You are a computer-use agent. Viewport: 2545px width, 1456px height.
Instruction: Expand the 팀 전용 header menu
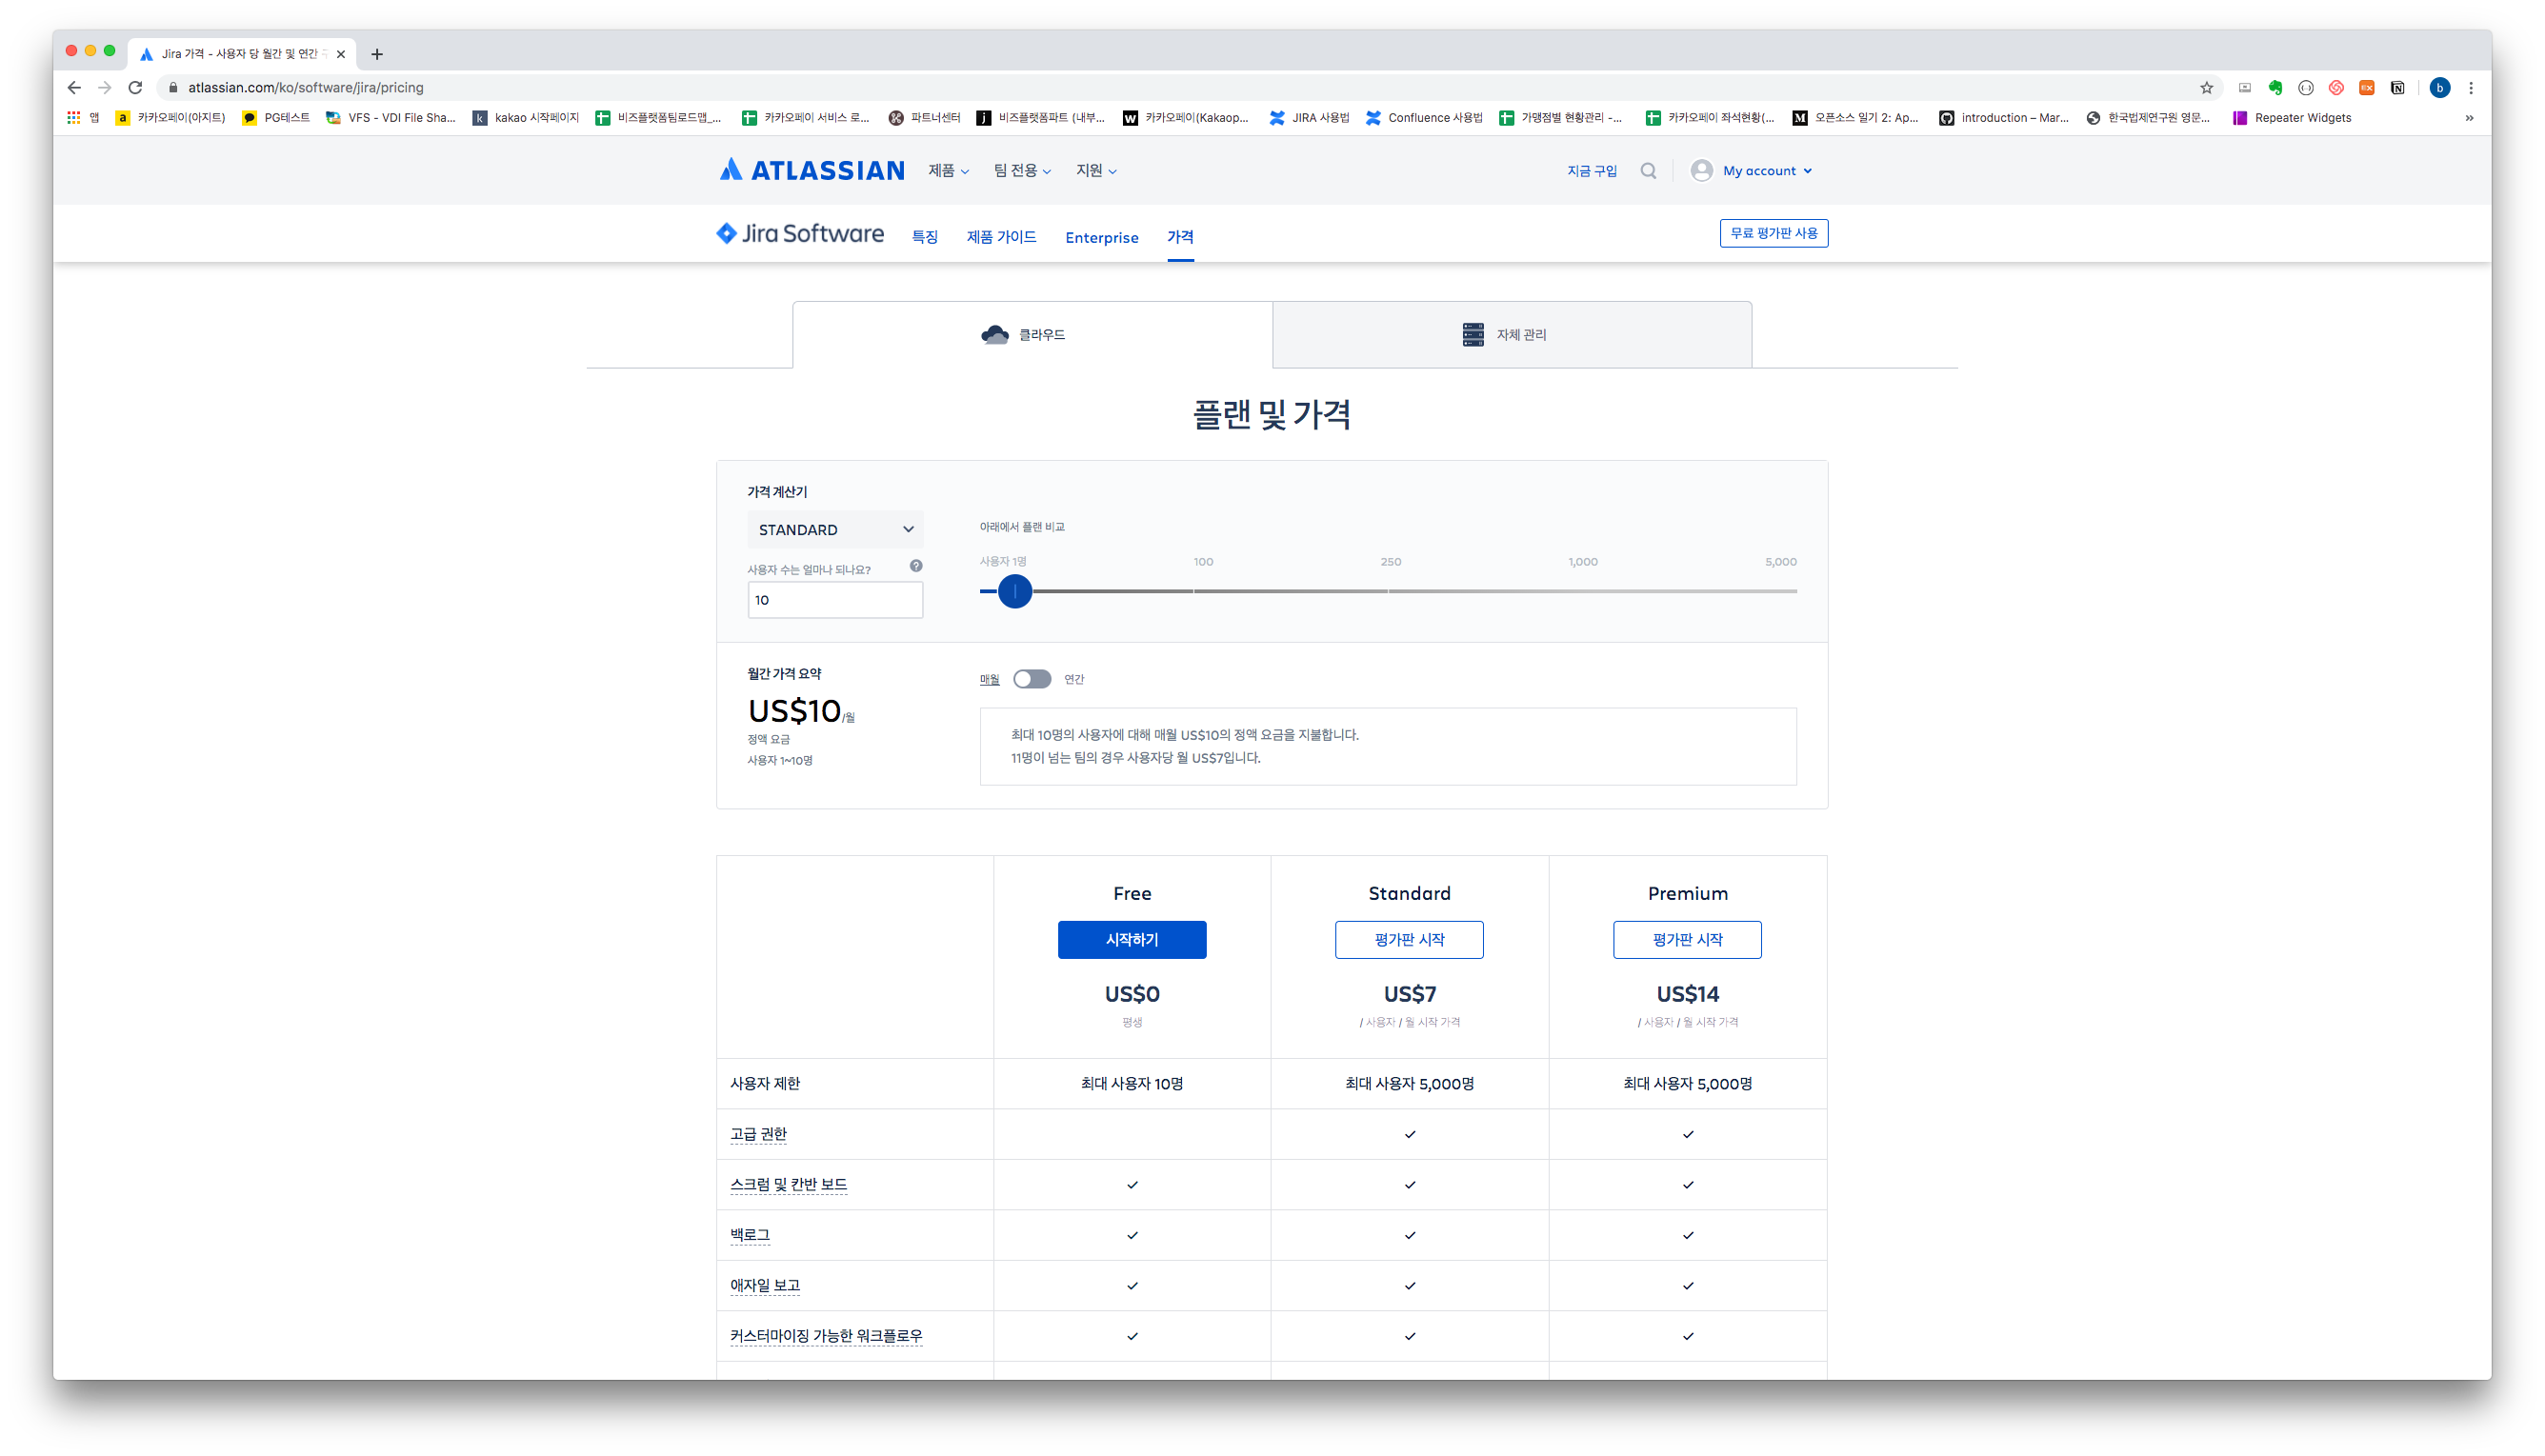coord(1021,171)
